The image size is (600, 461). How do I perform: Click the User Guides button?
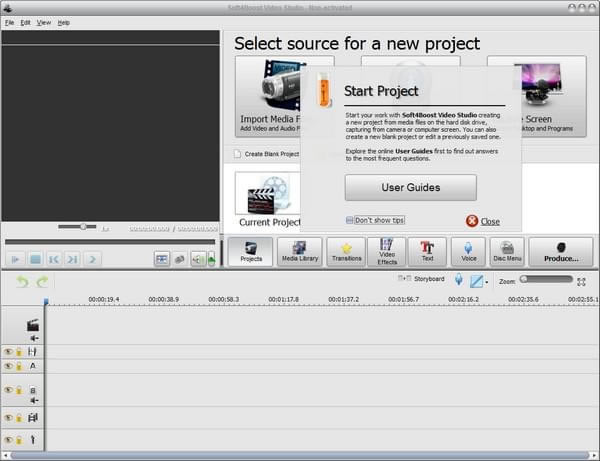coord(410,187)
